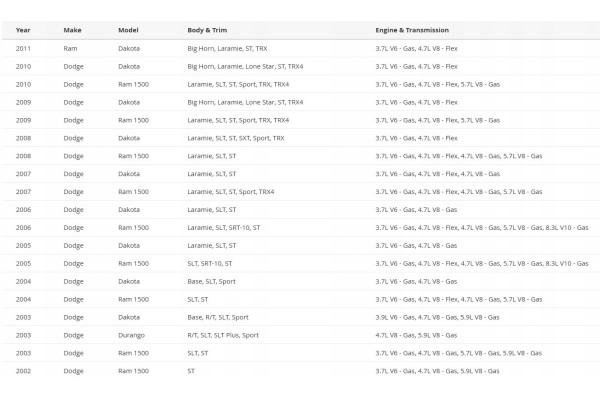Select trim 'Big Horn, Laramie, ST, TRX'
The image size is (600, 400).
(x=227, y=48)
